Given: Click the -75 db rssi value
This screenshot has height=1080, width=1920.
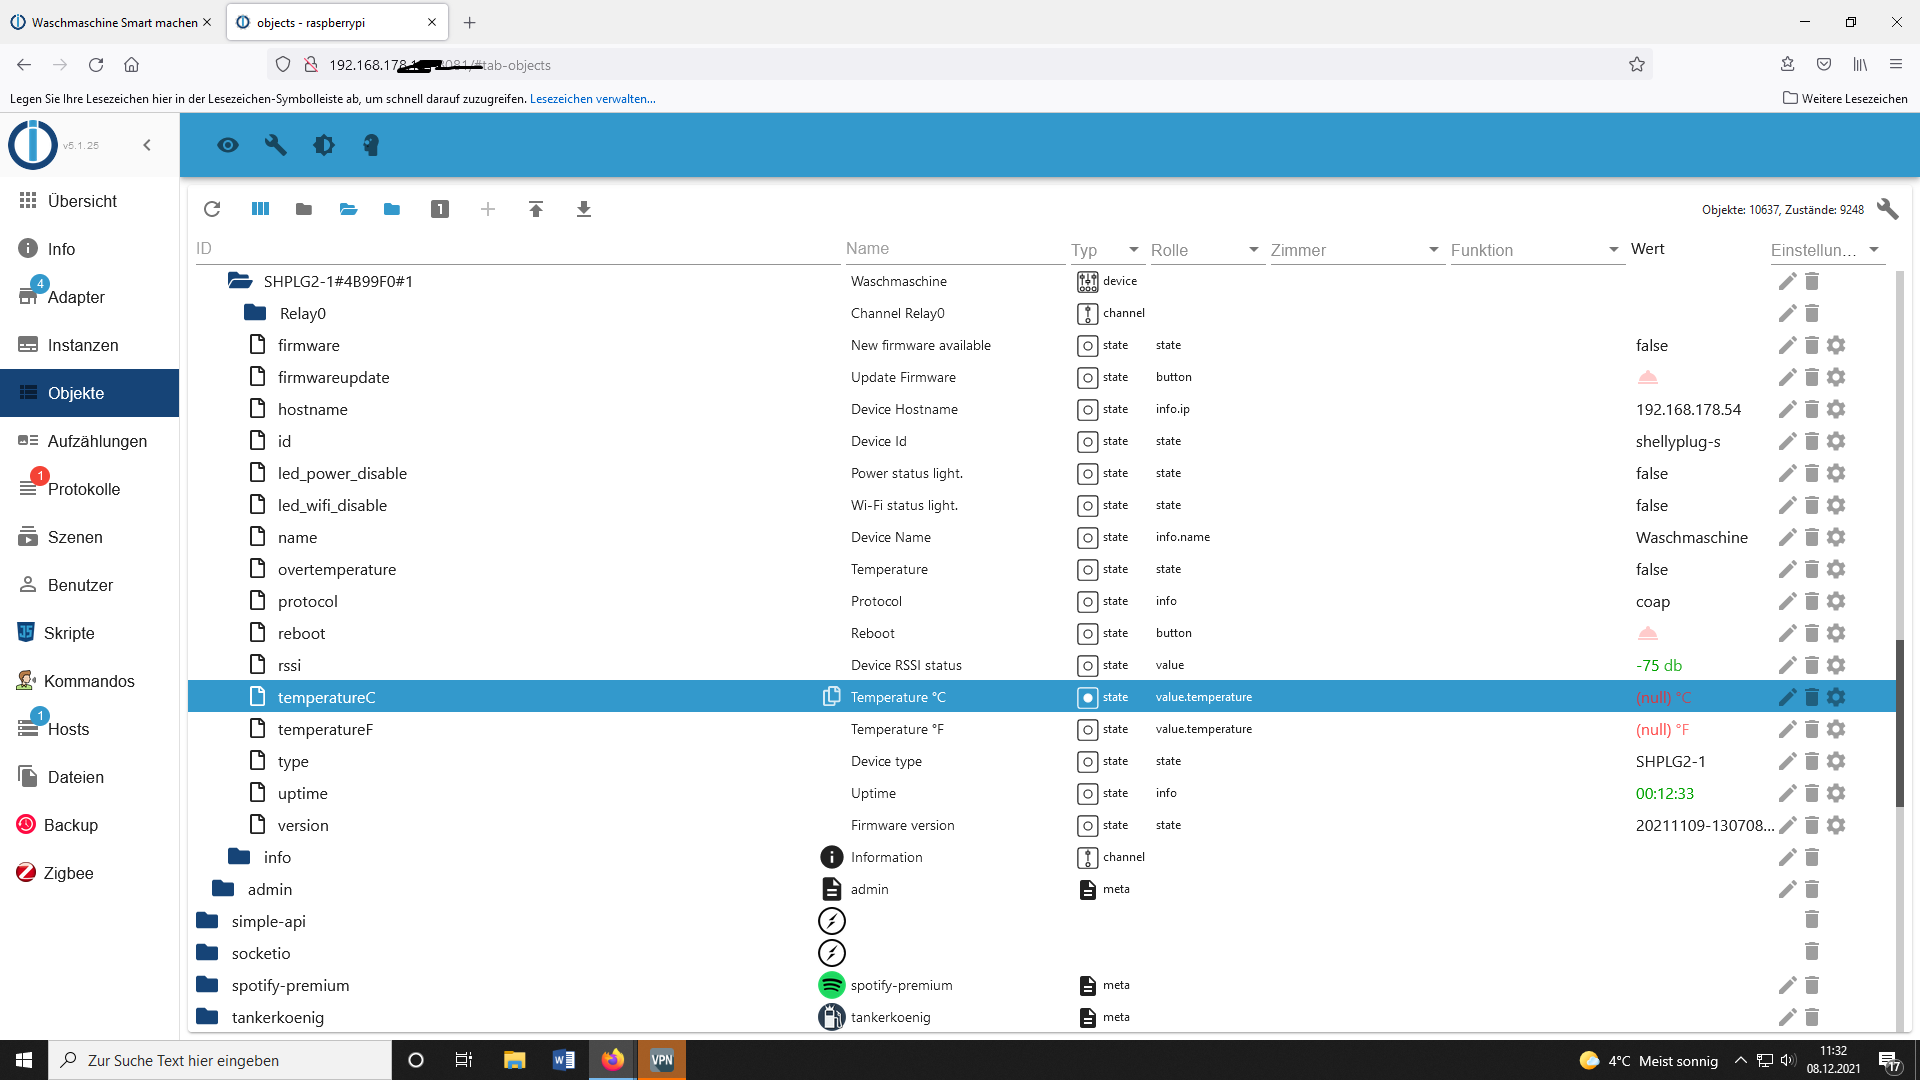Looking at the screenshot, I should coord(1659,665).
